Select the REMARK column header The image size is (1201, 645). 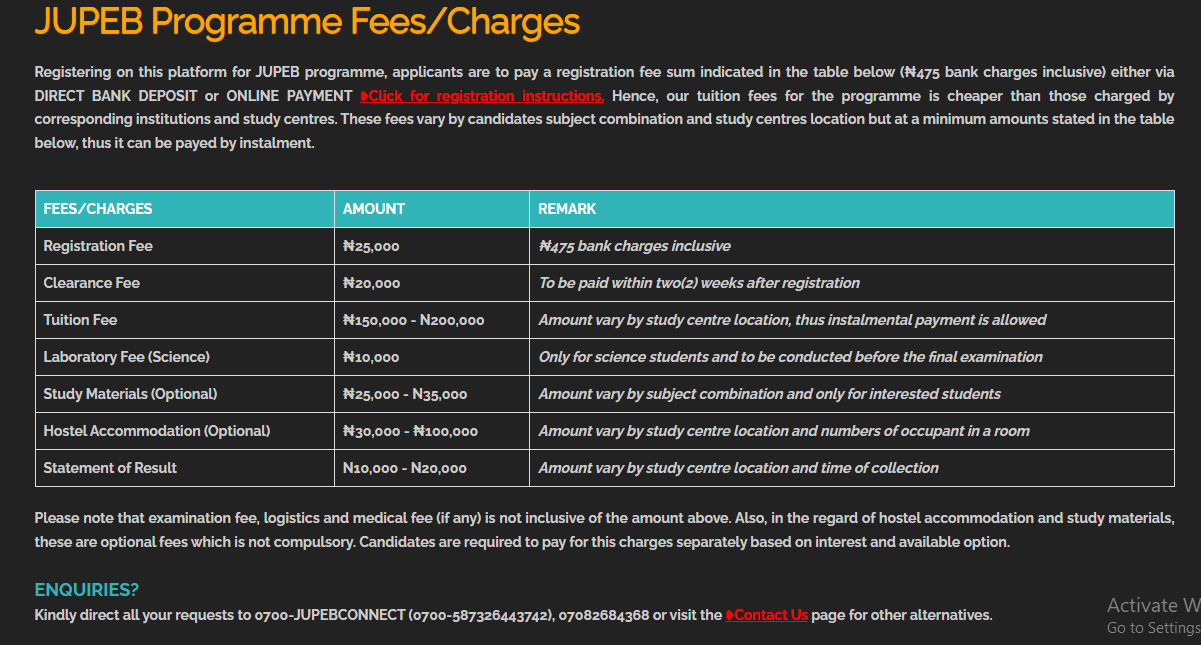567,209
